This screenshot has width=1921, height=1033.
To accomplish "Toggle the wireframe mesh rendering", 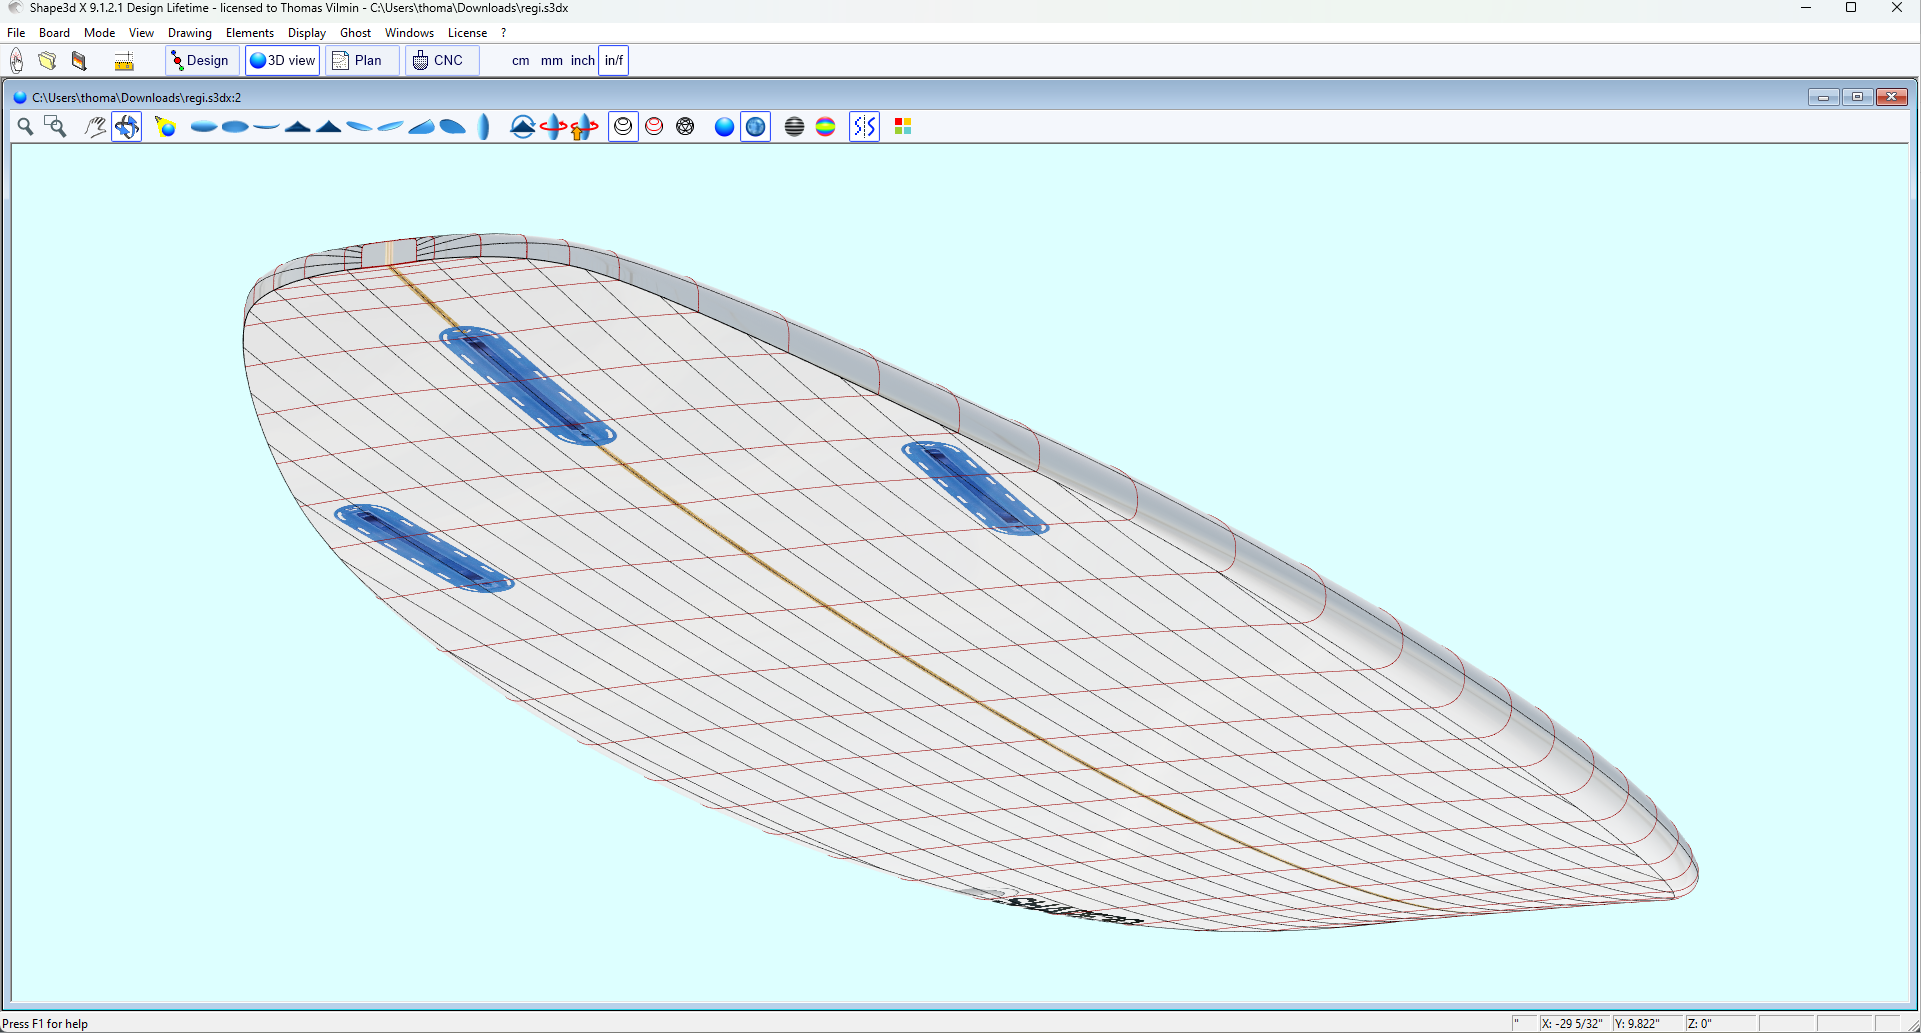I will coord(685,126).
